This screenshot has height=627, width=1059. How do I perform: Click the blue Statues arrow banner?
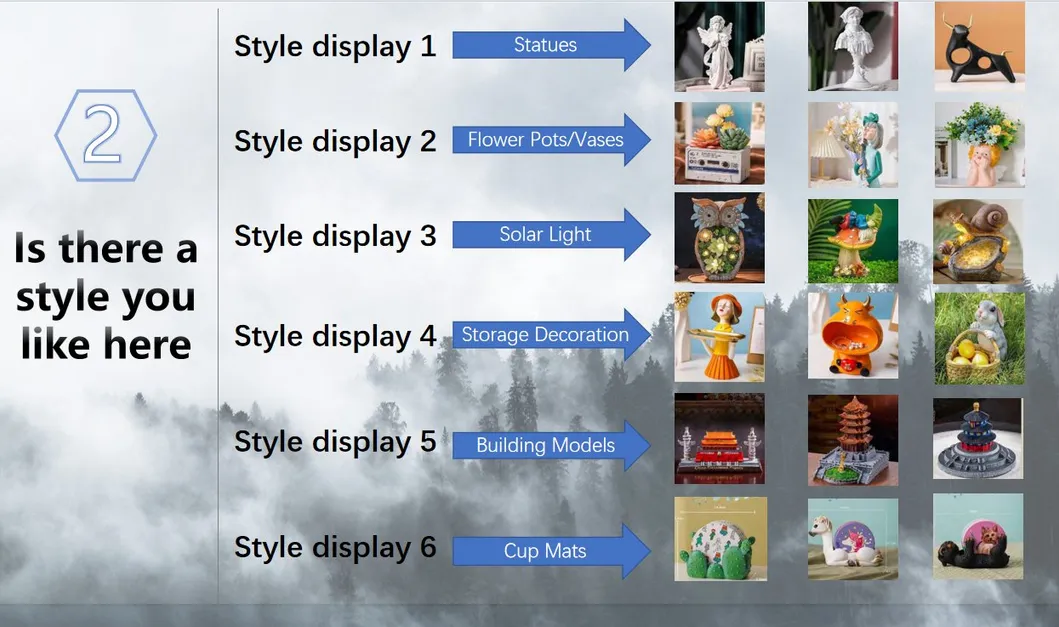click(545, 44)
